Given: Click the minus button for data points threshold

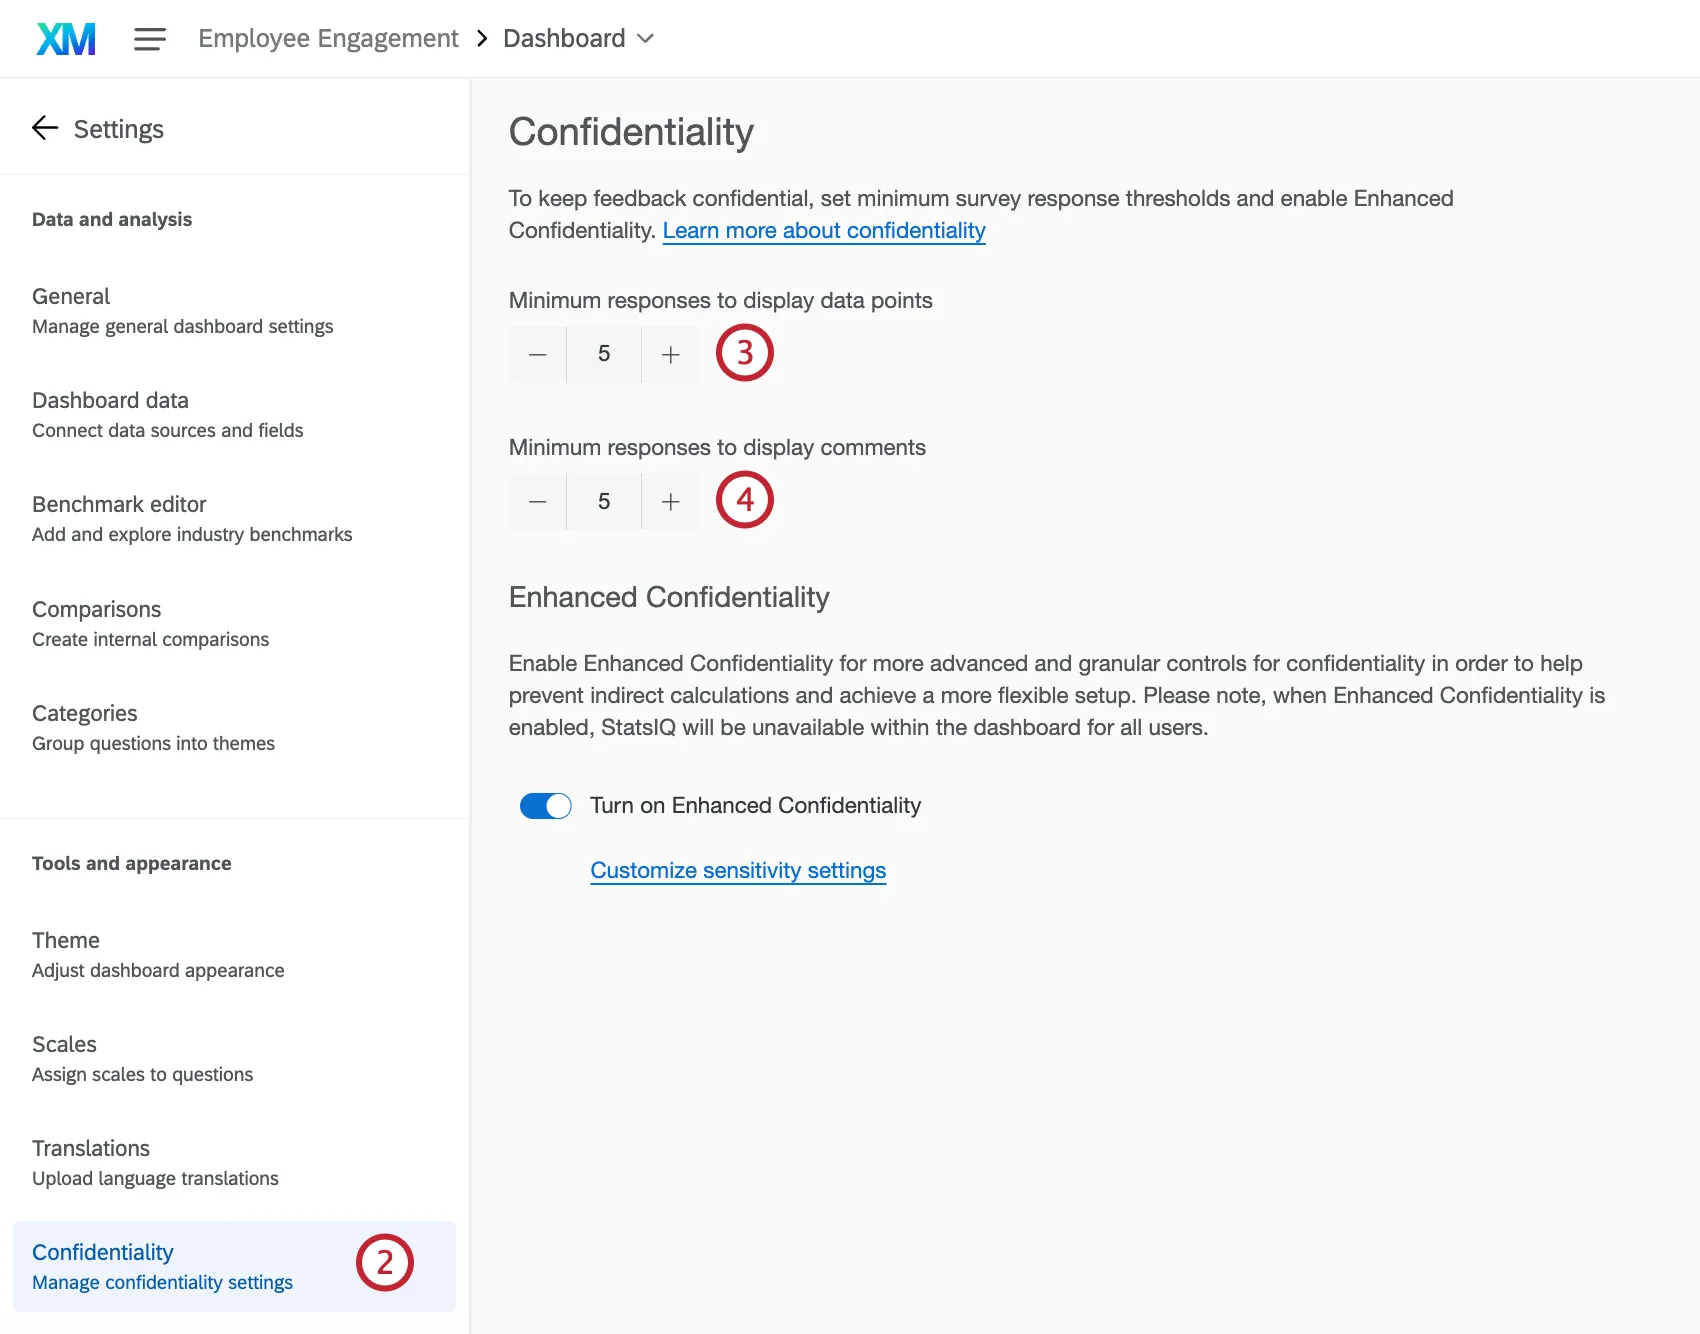Looking at the screenshot, I should click(x=537, y=354).
